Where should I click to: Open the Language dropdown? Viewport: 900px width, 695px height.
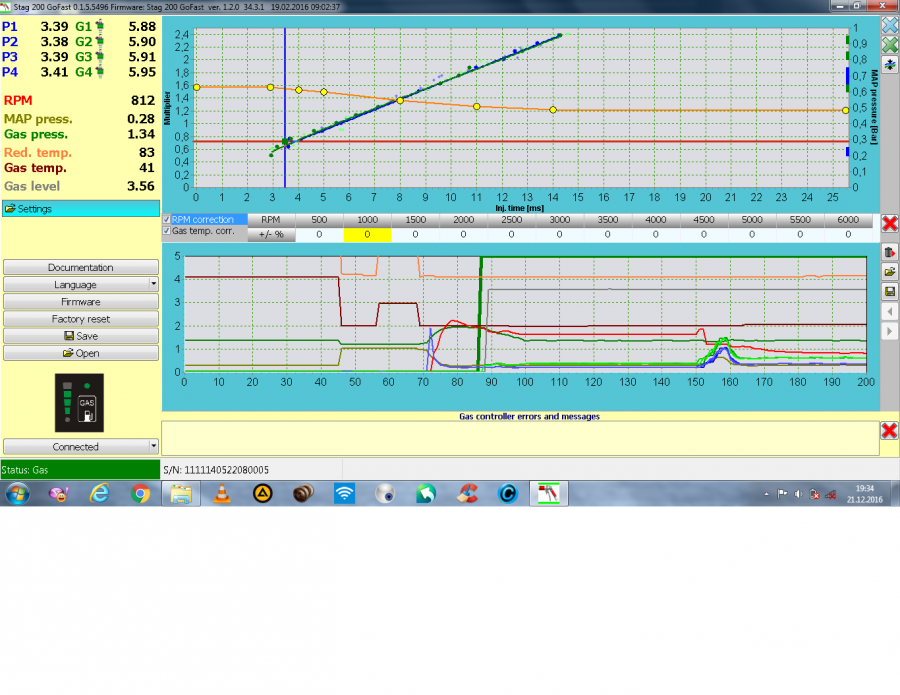click(81, 285)
